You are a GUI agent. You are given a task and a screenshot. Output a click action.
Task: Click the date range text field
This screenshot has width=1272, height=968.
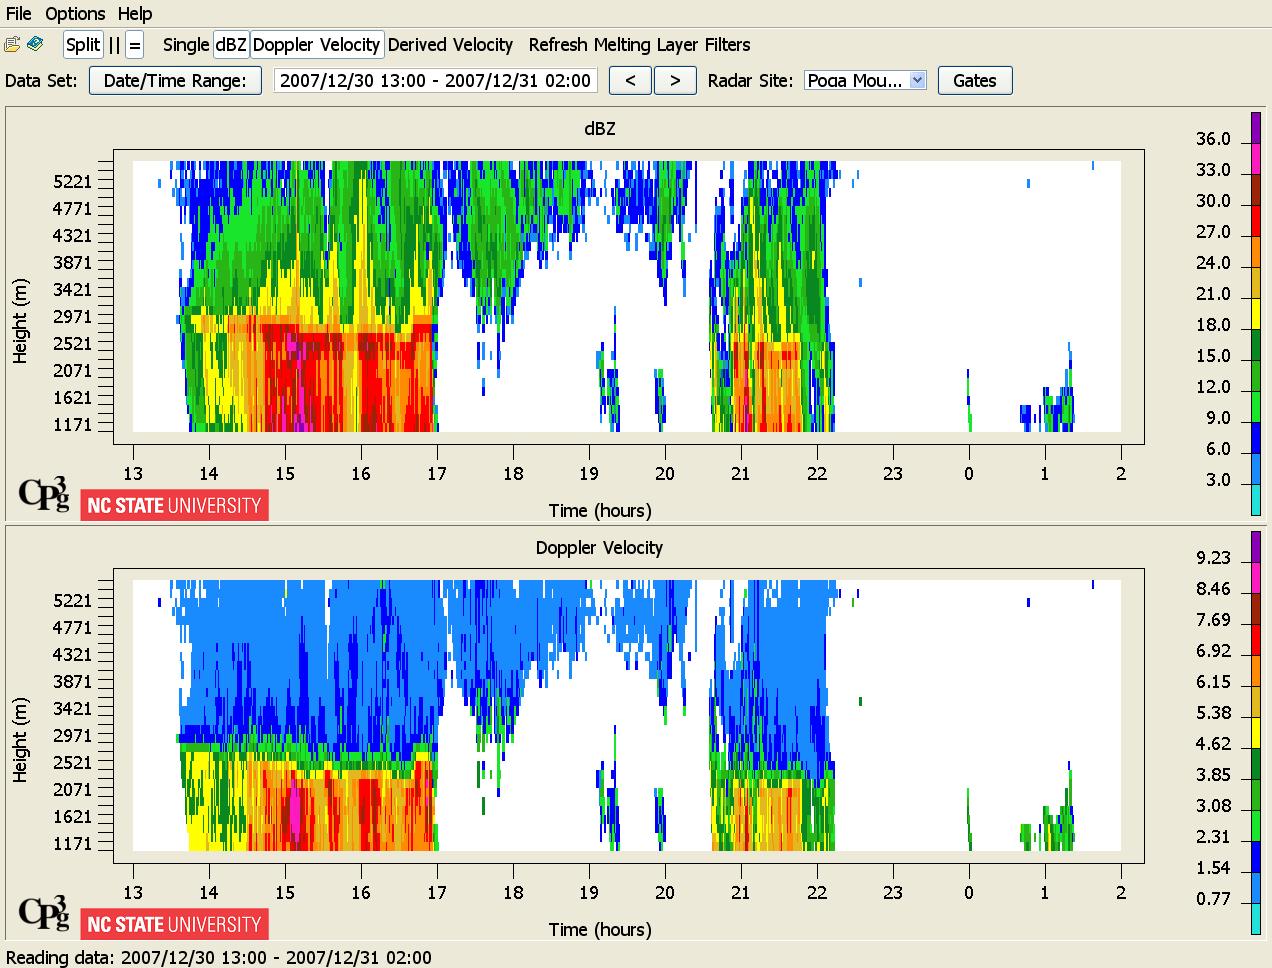[x=435, y=81]
